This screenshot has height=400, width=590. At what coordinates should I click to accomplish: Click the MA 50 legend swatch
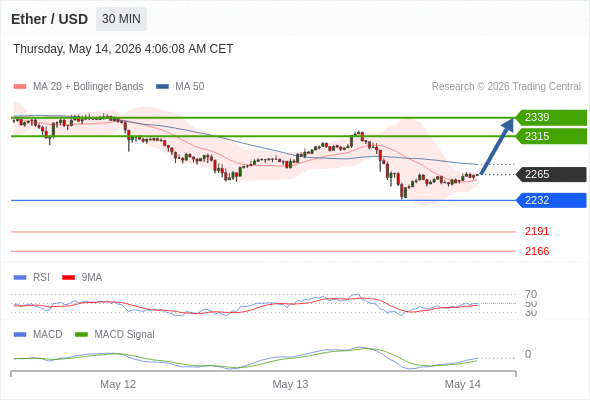162,87
